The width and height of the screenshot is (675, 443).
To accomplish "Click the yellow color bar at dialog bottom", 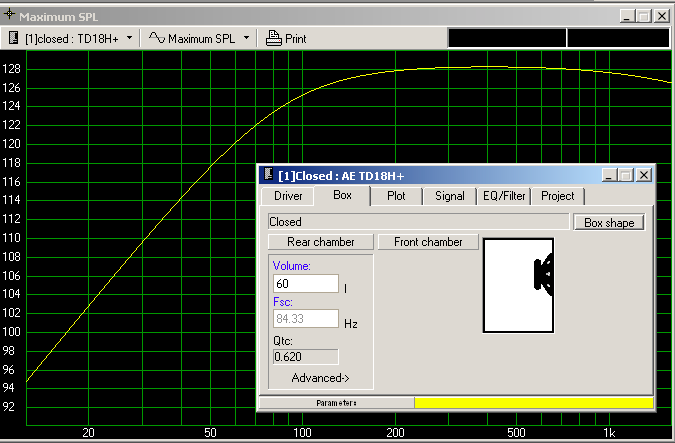I will [x=534, y=403].
